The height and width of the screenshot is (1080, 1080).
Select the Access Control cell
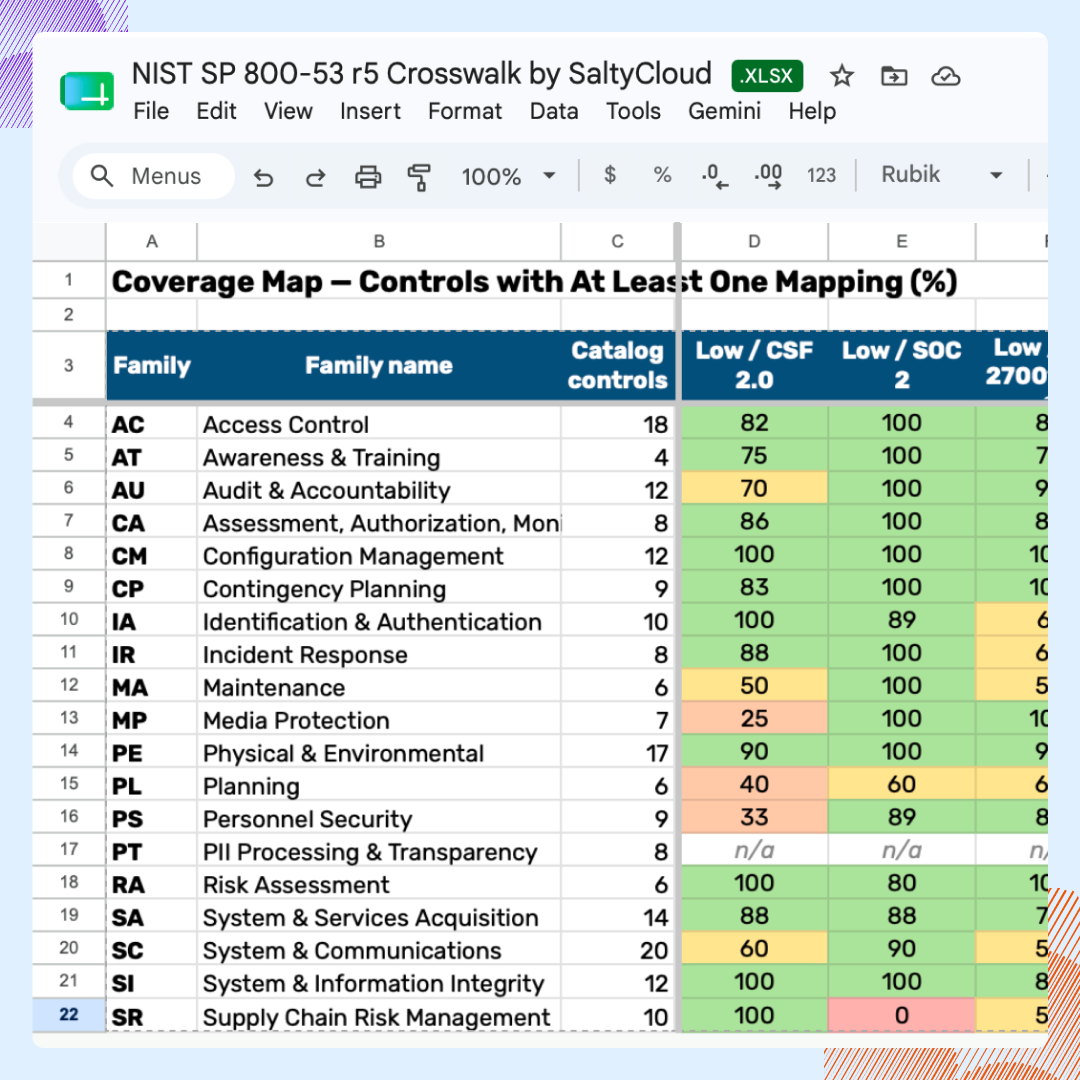(x=379, y=424)
